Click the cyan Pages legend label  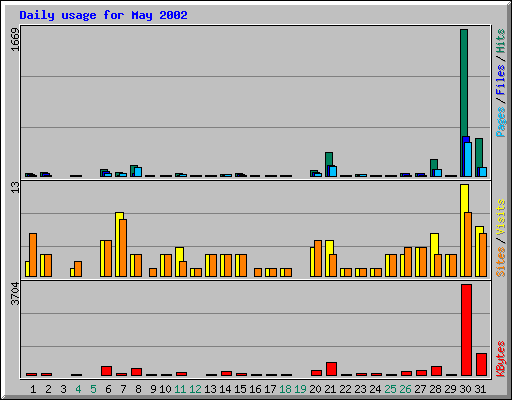501,122
